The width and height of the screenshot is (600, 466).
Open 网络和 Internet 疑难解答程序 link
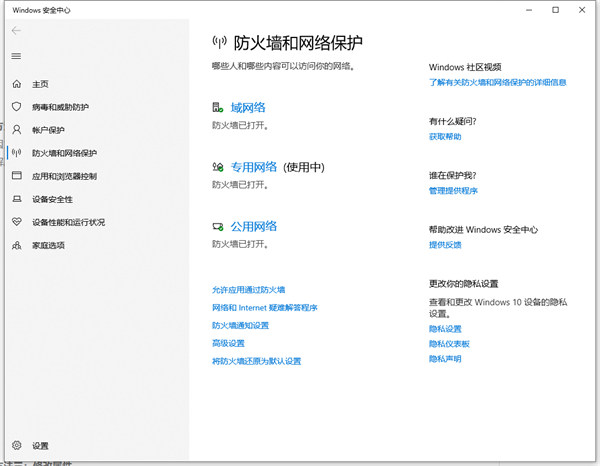(265, 308)
